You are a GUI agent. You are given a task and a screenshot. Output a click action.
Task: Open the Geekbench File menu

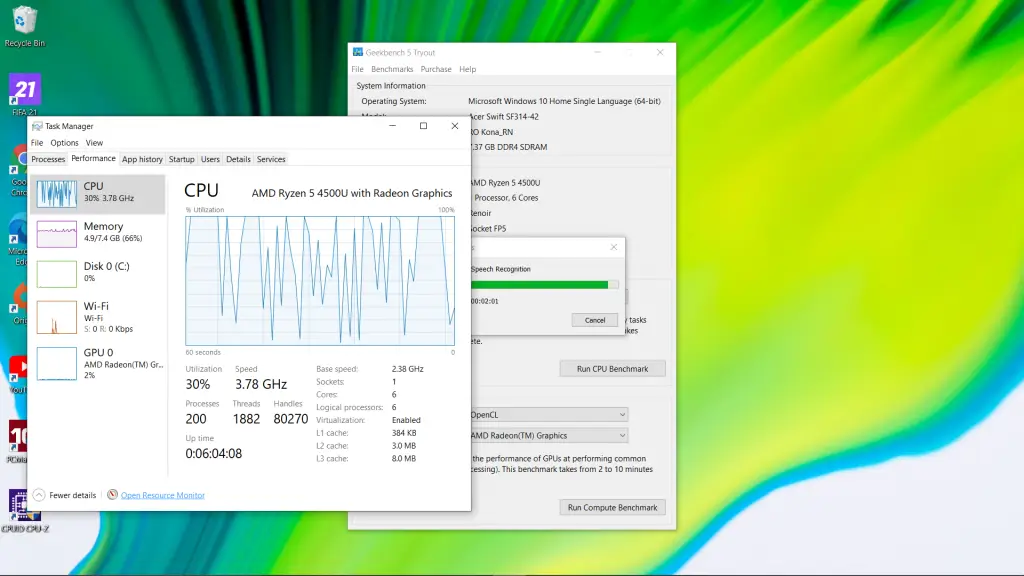pyautogui.click(x=357, y=69)
